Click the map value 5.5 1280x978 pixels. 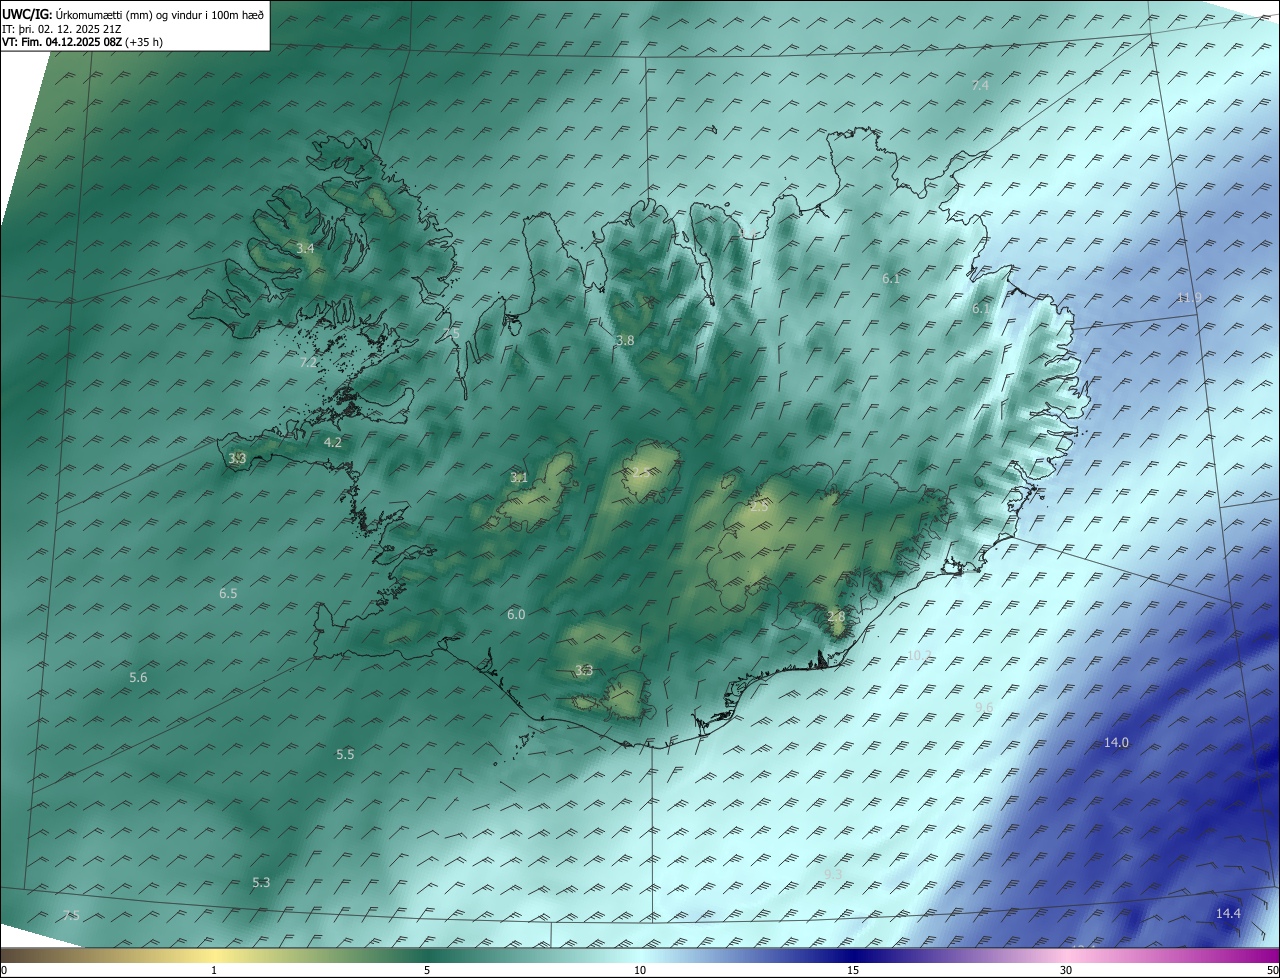[345, 755]
